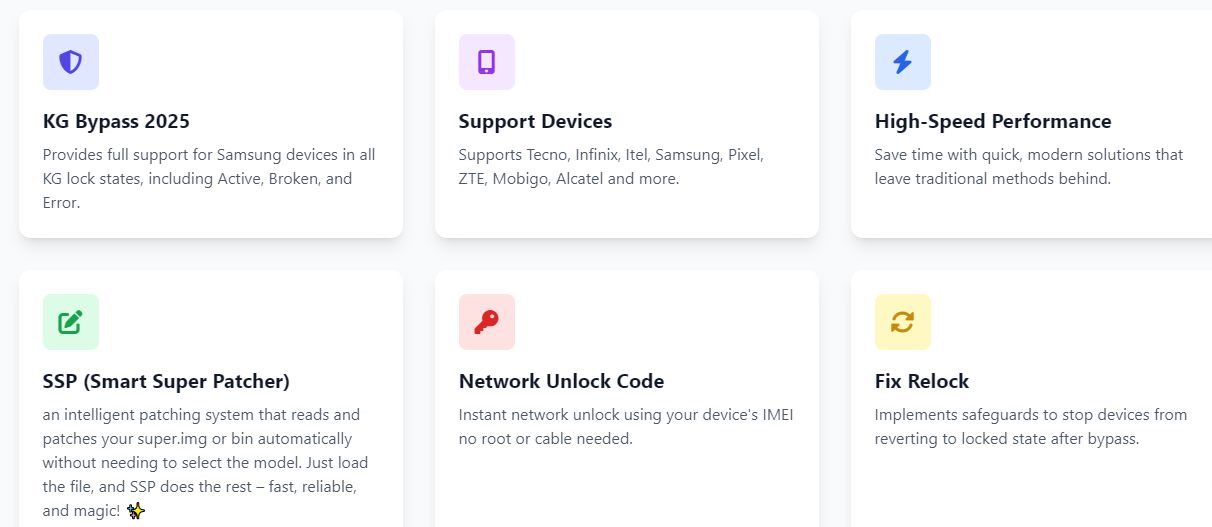Click the High-Speed Performance title

[992, 122]
